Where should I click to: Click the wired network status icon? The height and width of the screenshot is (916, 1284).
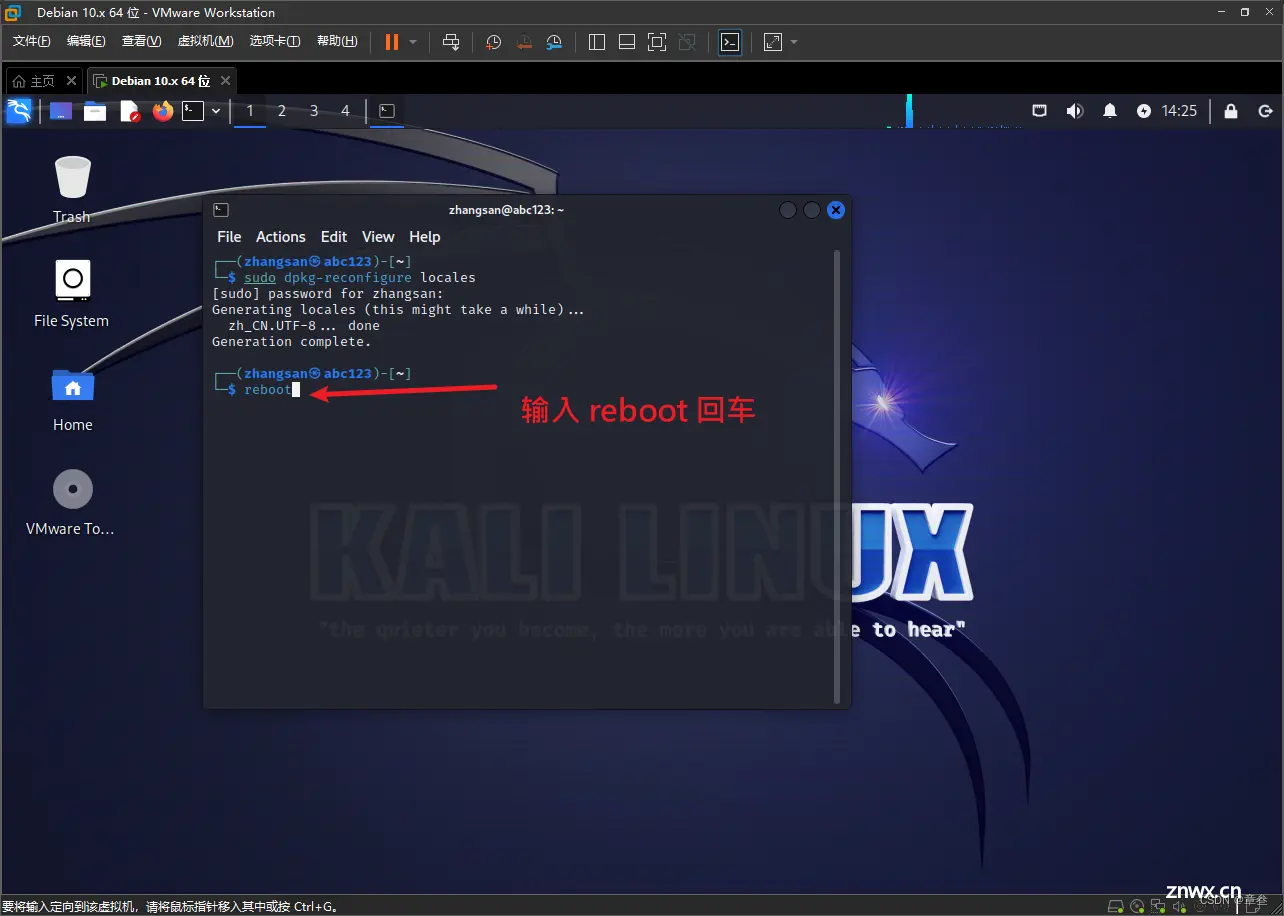pos(1040,111)
